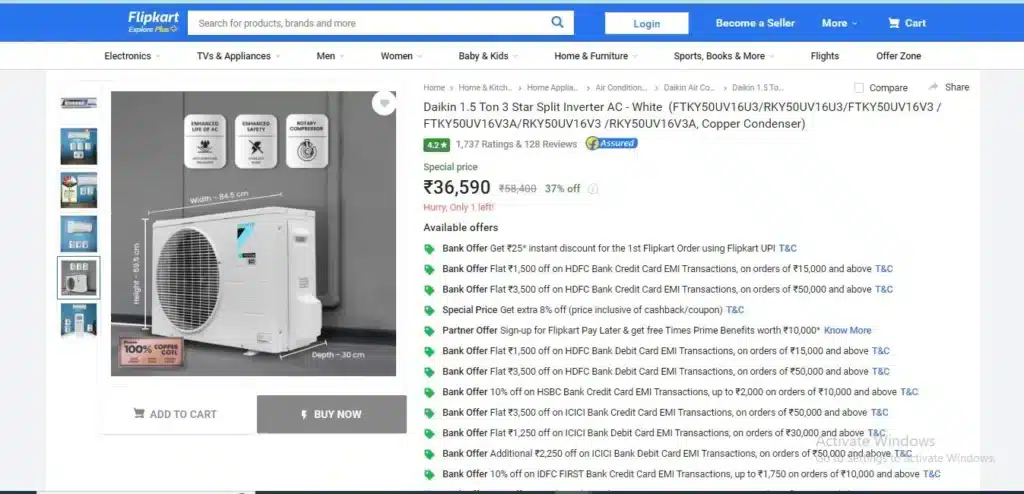This screenshot has width=1024, height=494.
Task: Click the Daikin 1.5 Ton product title
Action: 682,115
